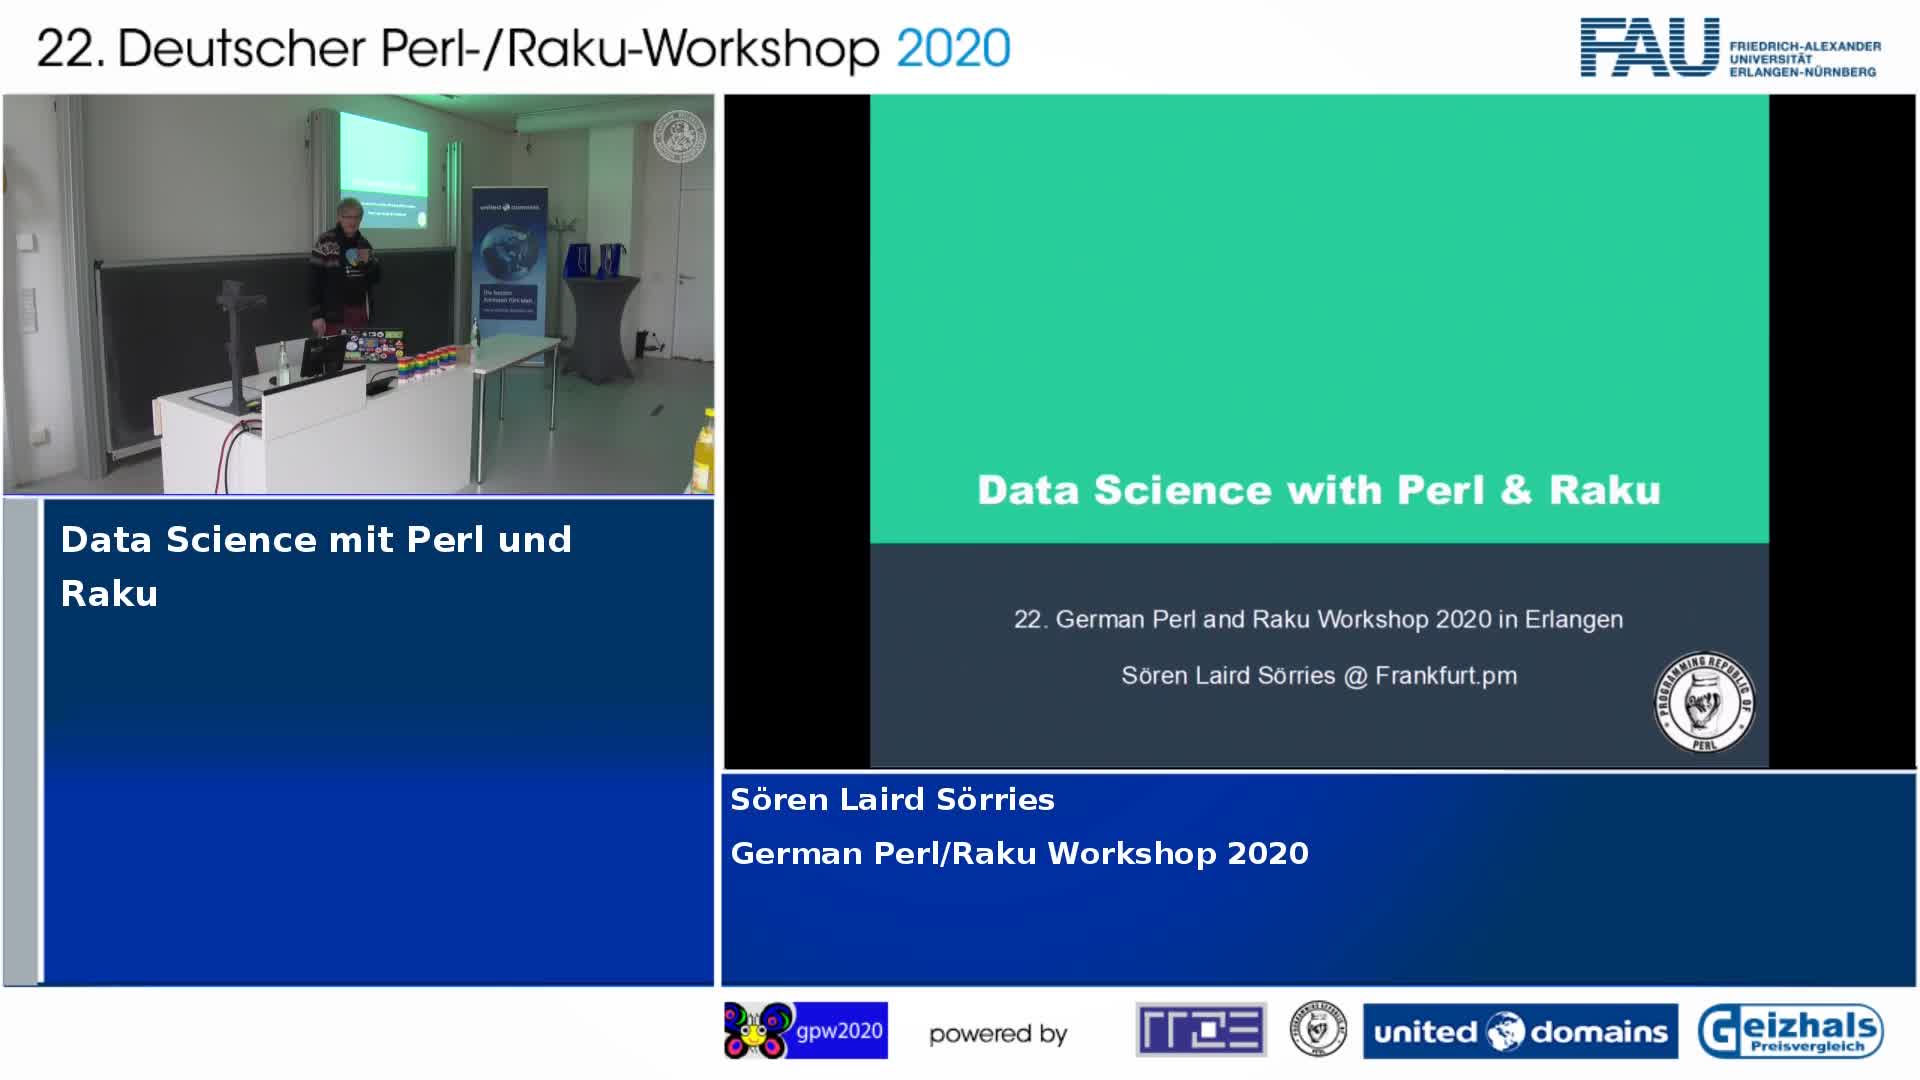Click the '22. Deutscher Perl-/Raku-Workshop 2020' header
The height and width of the screenshot is (1080, 1920).
tap(523, 48)
